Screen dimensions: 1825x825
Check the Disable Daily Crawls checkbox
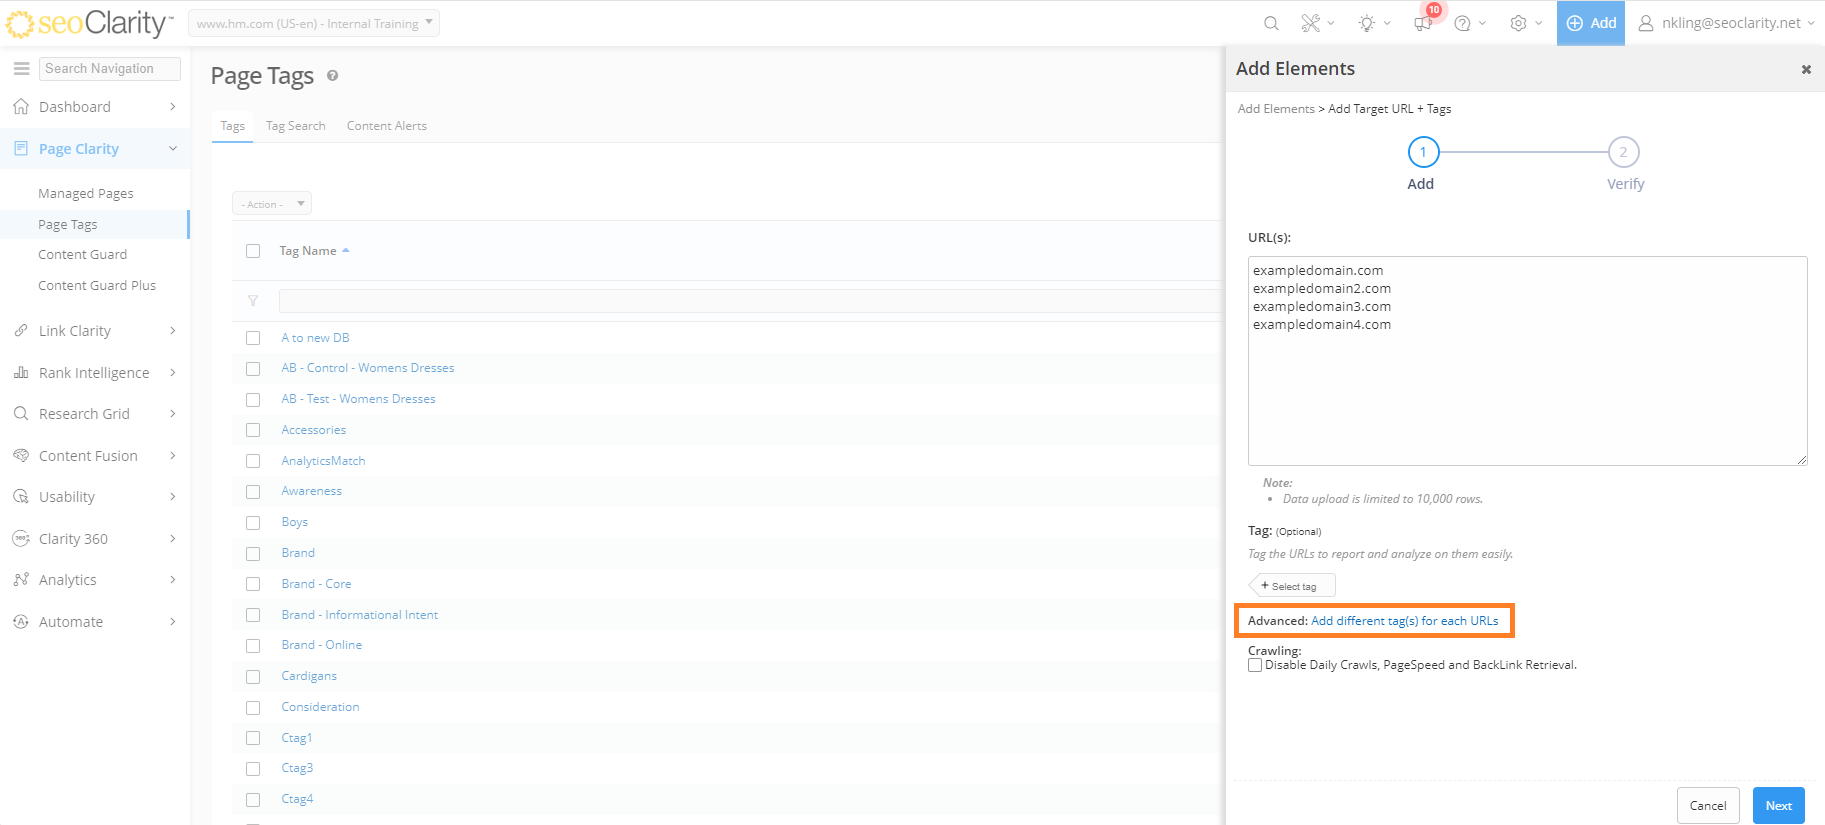coord(1255,665)
